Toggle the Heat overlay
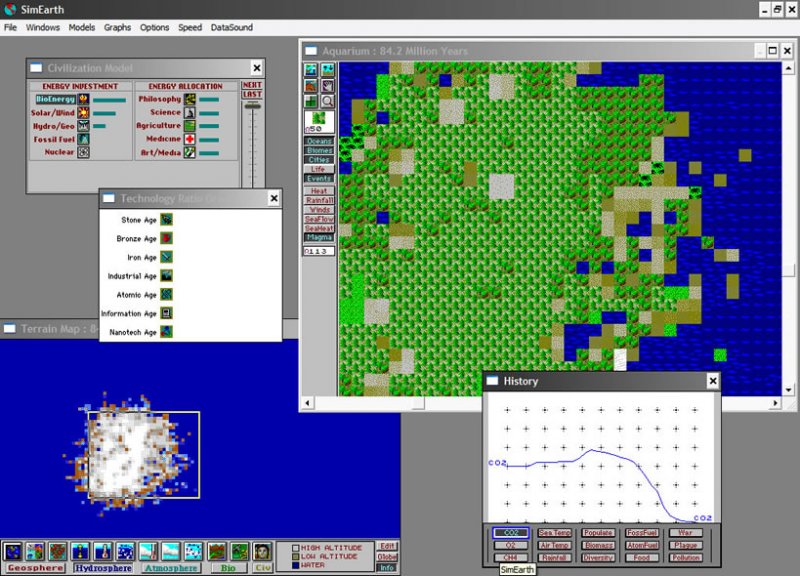The width and height of the screenshot is (800, 576). click(319, 191)
